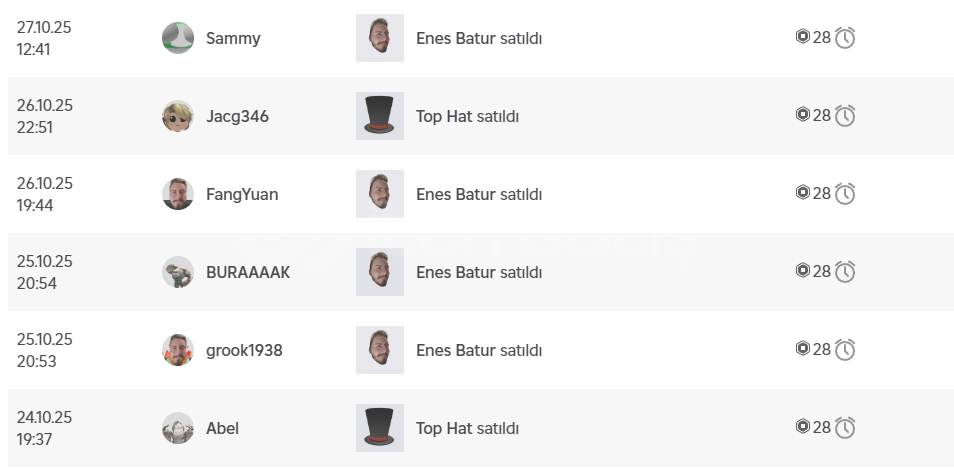Click Enes Batur thumbnail in grook1938's row
The height and width of the screenshot is (468, 954).
(x=380, y=350)
